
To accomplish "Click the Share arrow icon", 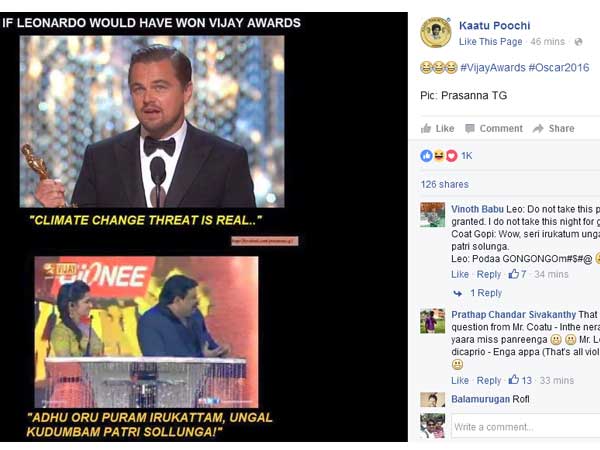I will click(x=538, y=128).
